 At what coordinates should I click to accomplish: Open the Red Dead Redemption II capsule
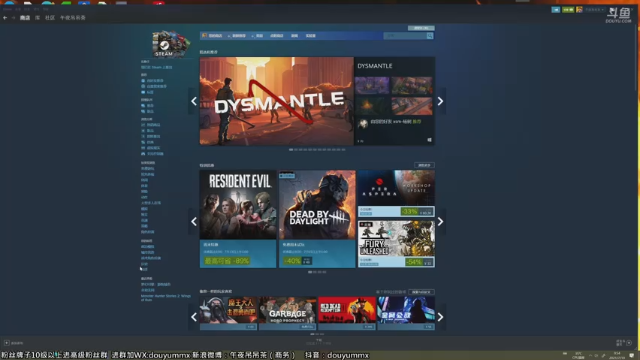click(x=347, y=313)
